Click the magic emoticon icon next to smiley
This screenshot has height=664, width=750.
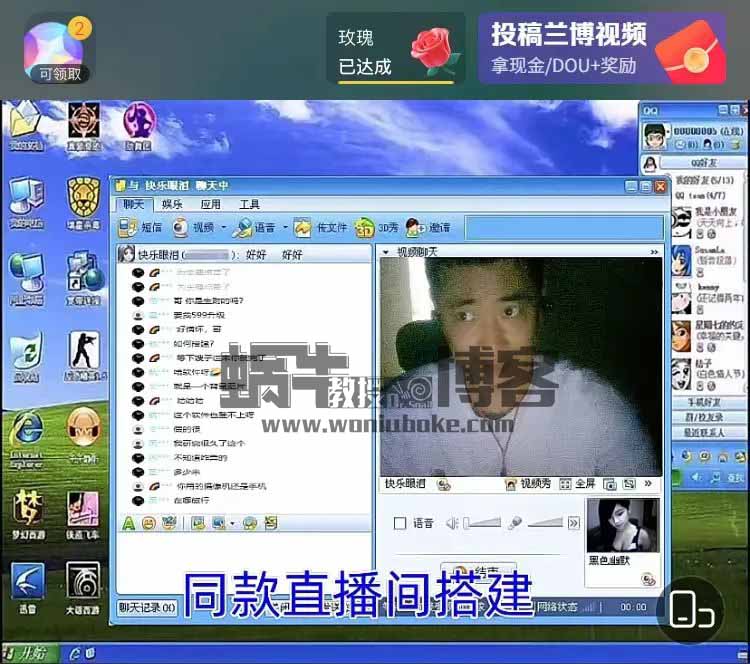pyautogui.click(x=169, y=523)
